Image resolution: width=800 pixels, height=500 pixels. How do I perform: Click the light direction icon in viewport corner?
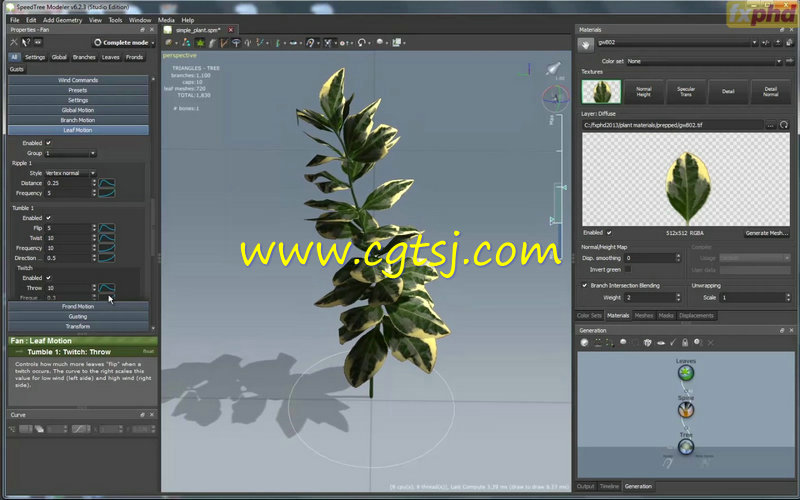click(553, 68)
